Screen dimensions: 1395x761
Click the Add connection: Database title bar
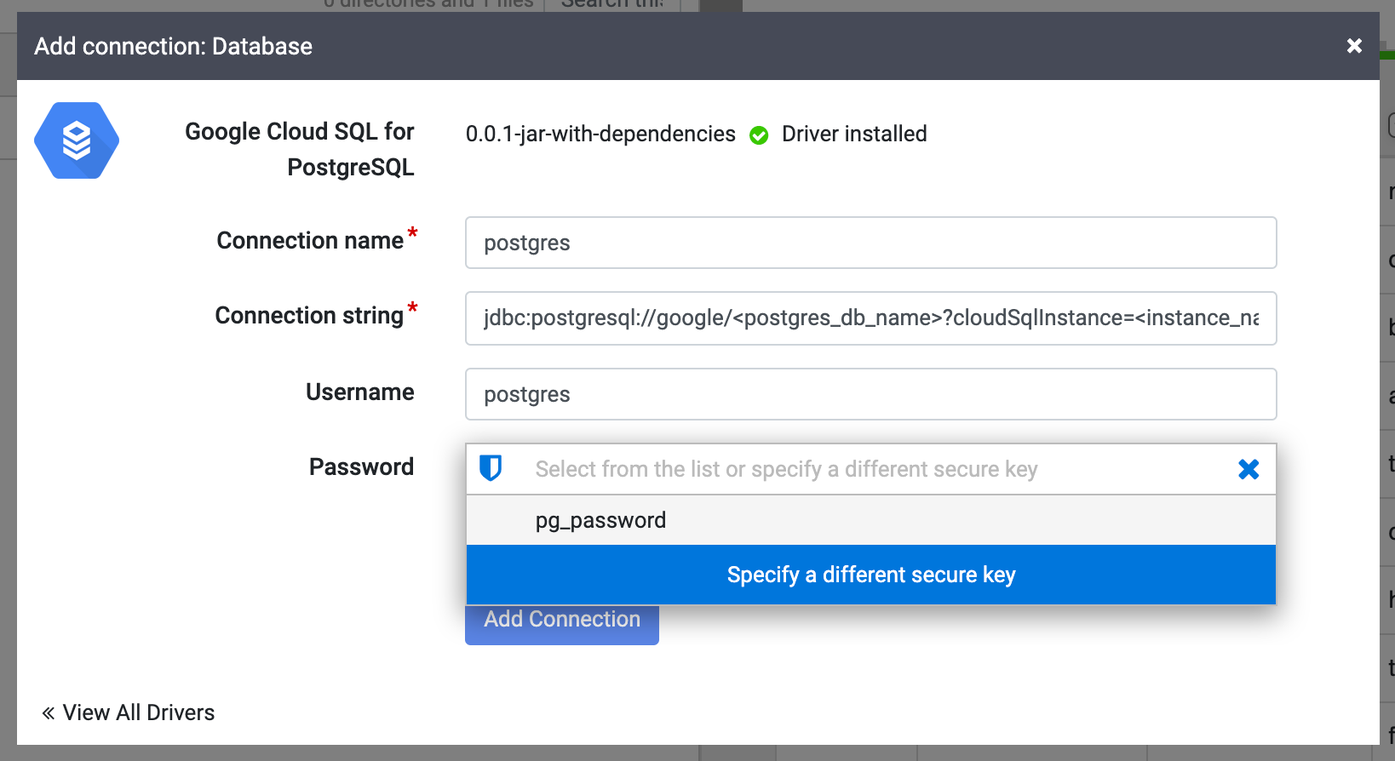point(172,46)
